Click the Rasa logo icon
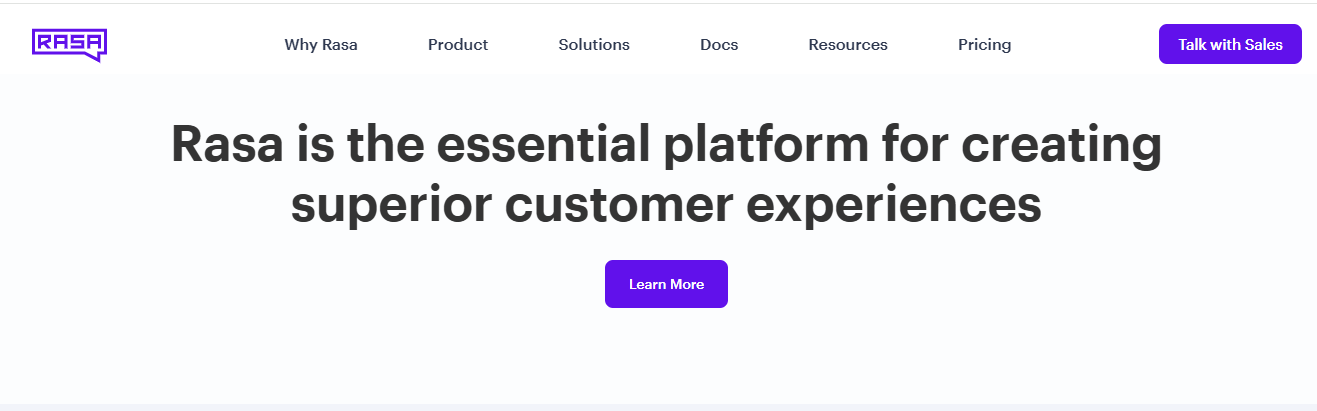 (x=69, y=45)
